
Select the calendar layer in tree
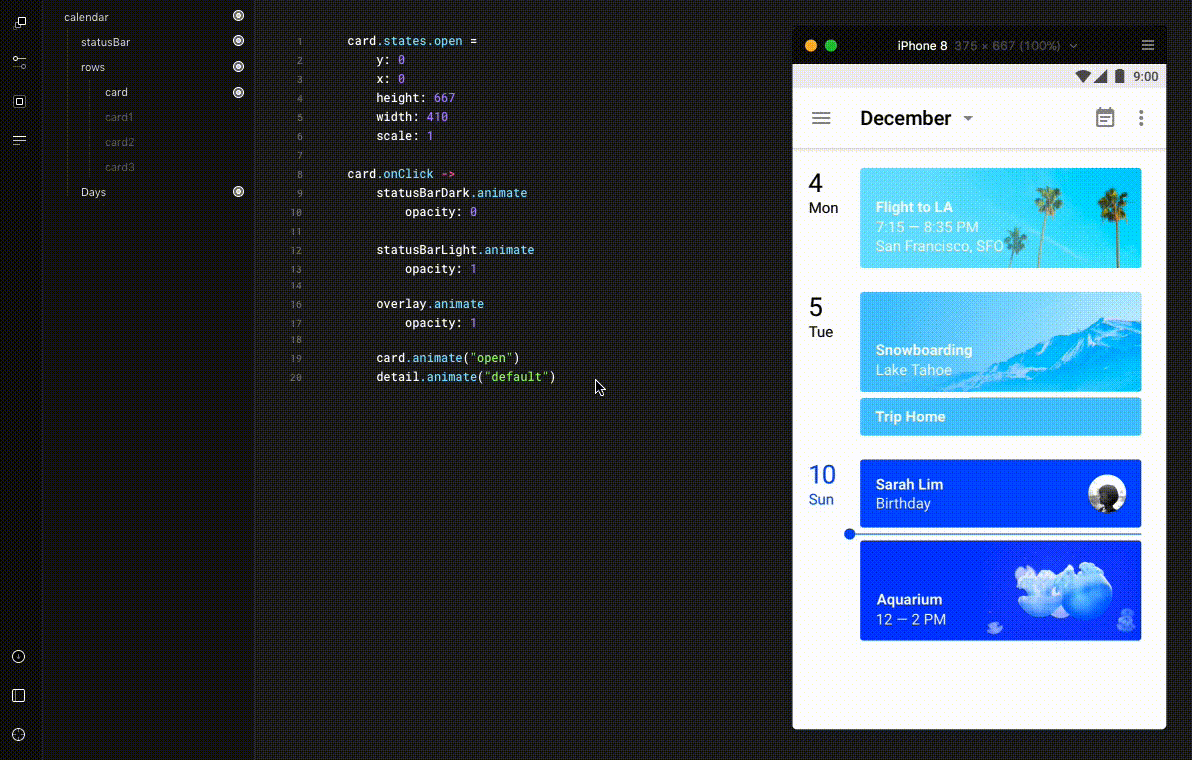(86, 17)
